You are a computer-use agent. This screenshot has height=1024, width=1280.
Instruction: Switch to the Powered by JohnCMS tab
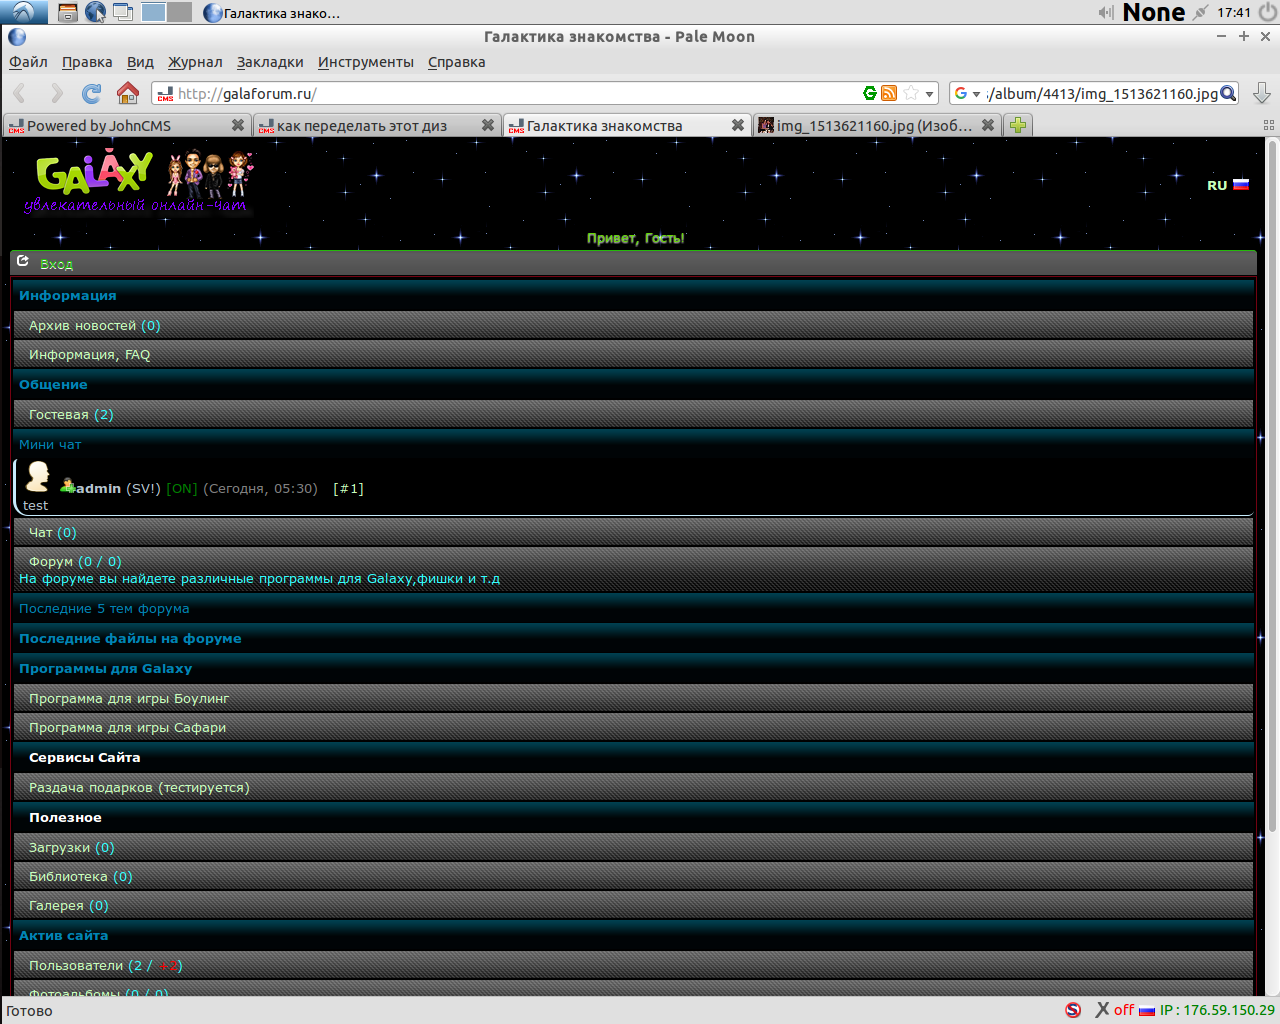(x=99, y=126)
